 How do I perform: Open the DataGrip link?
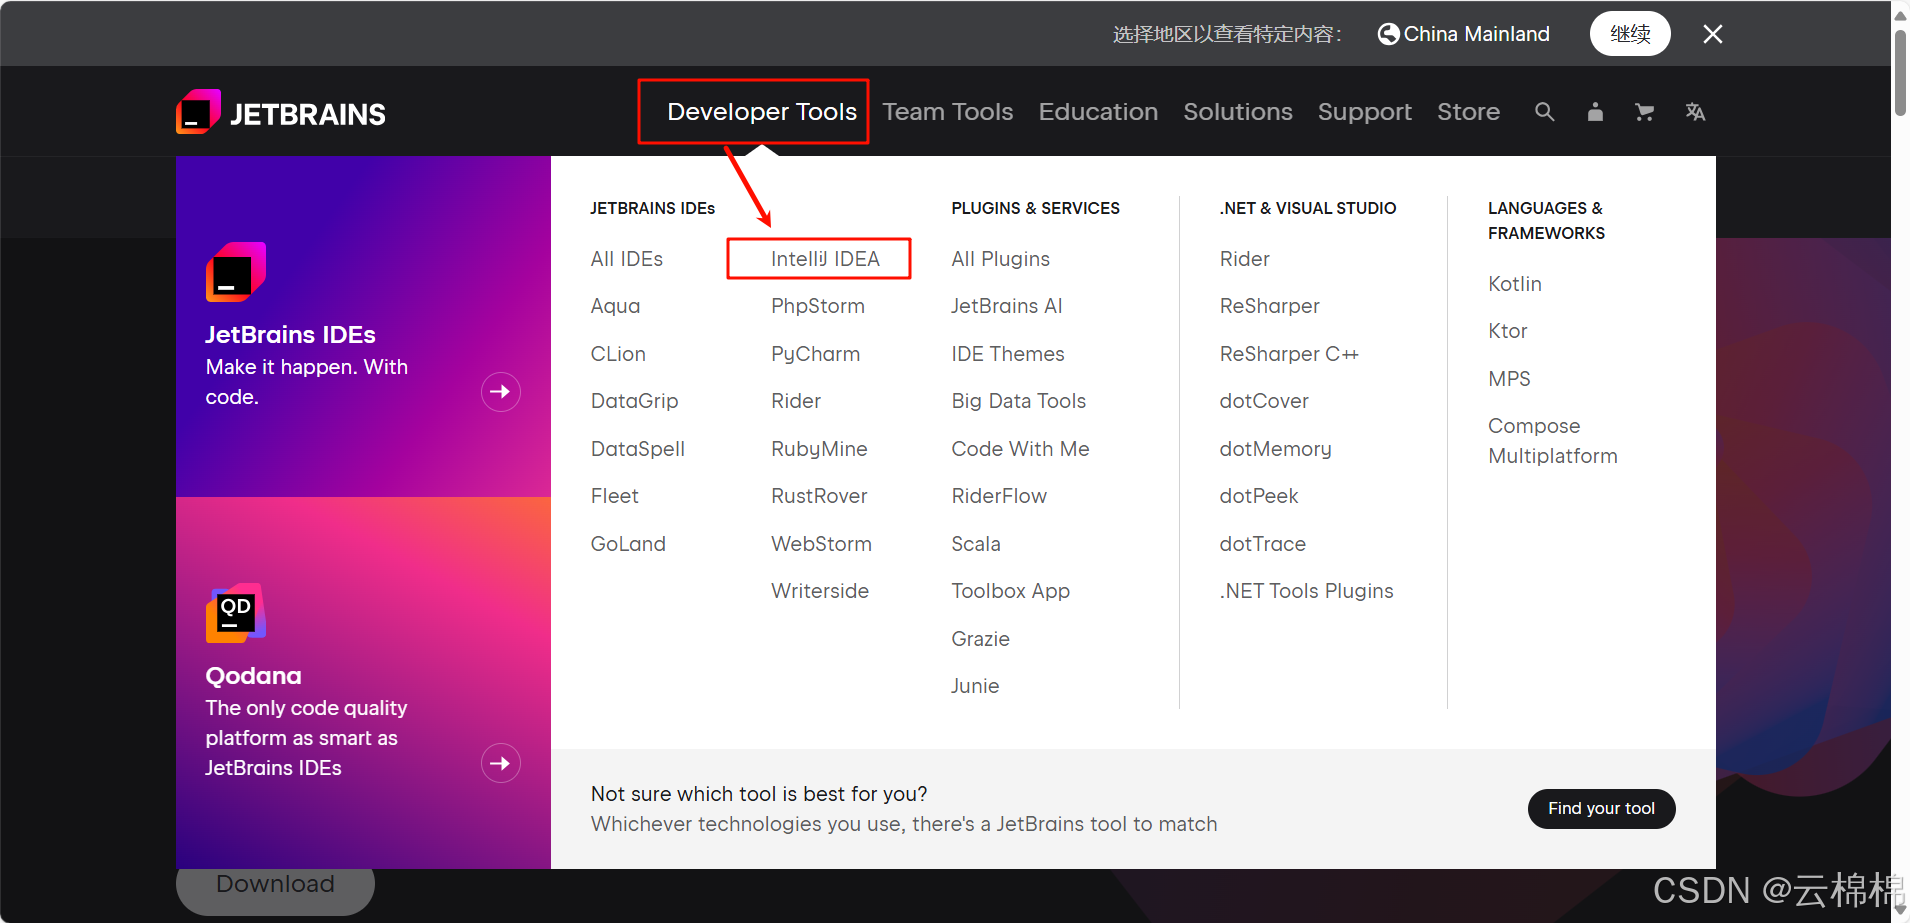click(x=634, y=401)
